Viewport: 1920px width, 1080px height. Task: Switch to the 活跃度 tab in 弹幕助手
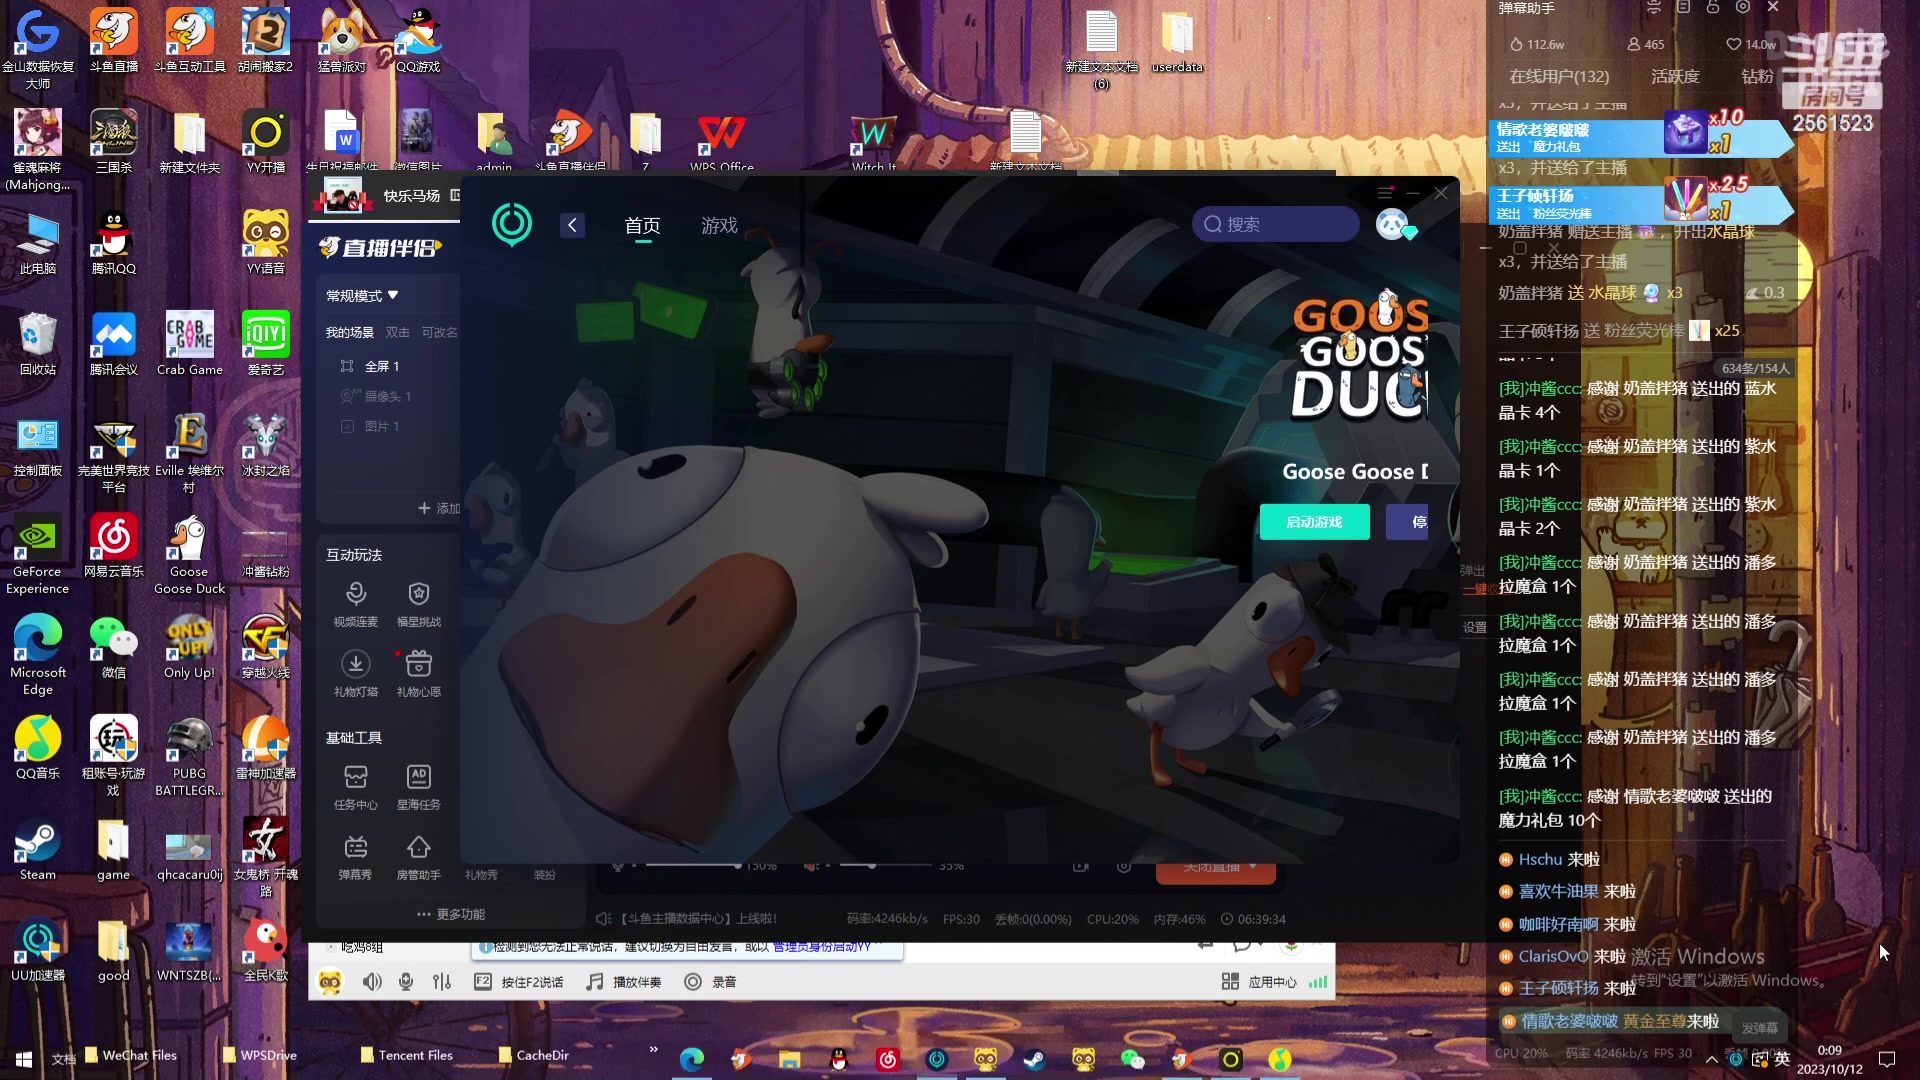tap(1675, 76)
